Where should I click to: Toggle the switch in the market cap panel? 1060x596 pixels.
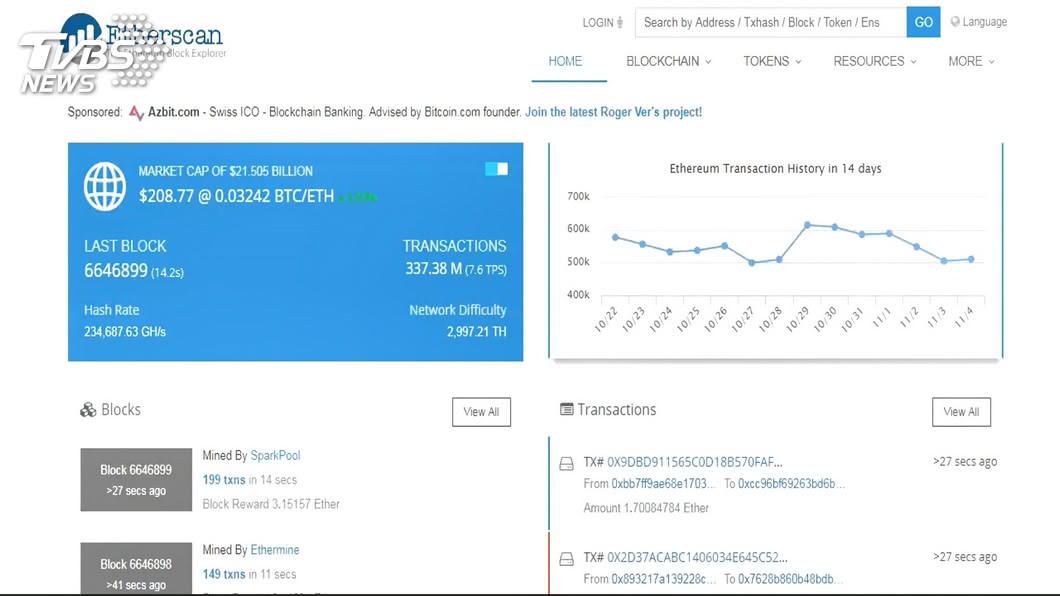tap(496, 169)
